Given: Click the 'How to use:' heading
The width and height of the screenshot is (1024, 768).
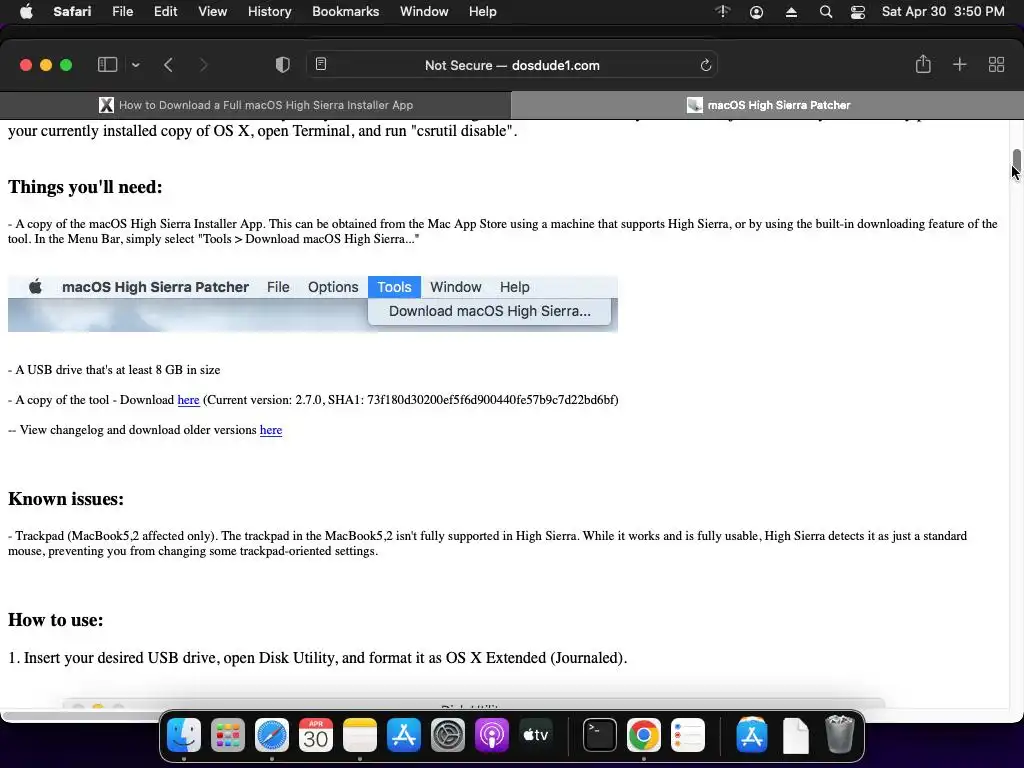Looking at the screenshot, I should pyautogui.click(x=56, y=620).
